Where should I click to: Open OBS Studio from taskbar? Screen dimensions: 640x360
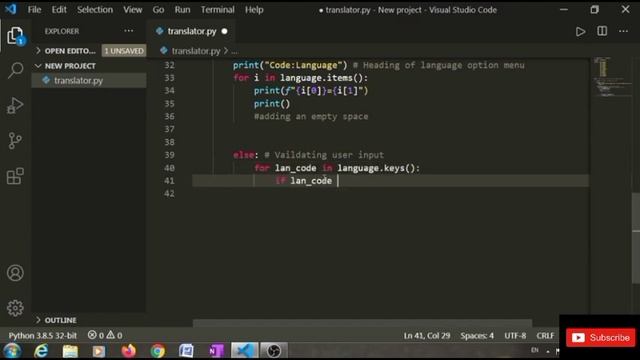273,351
